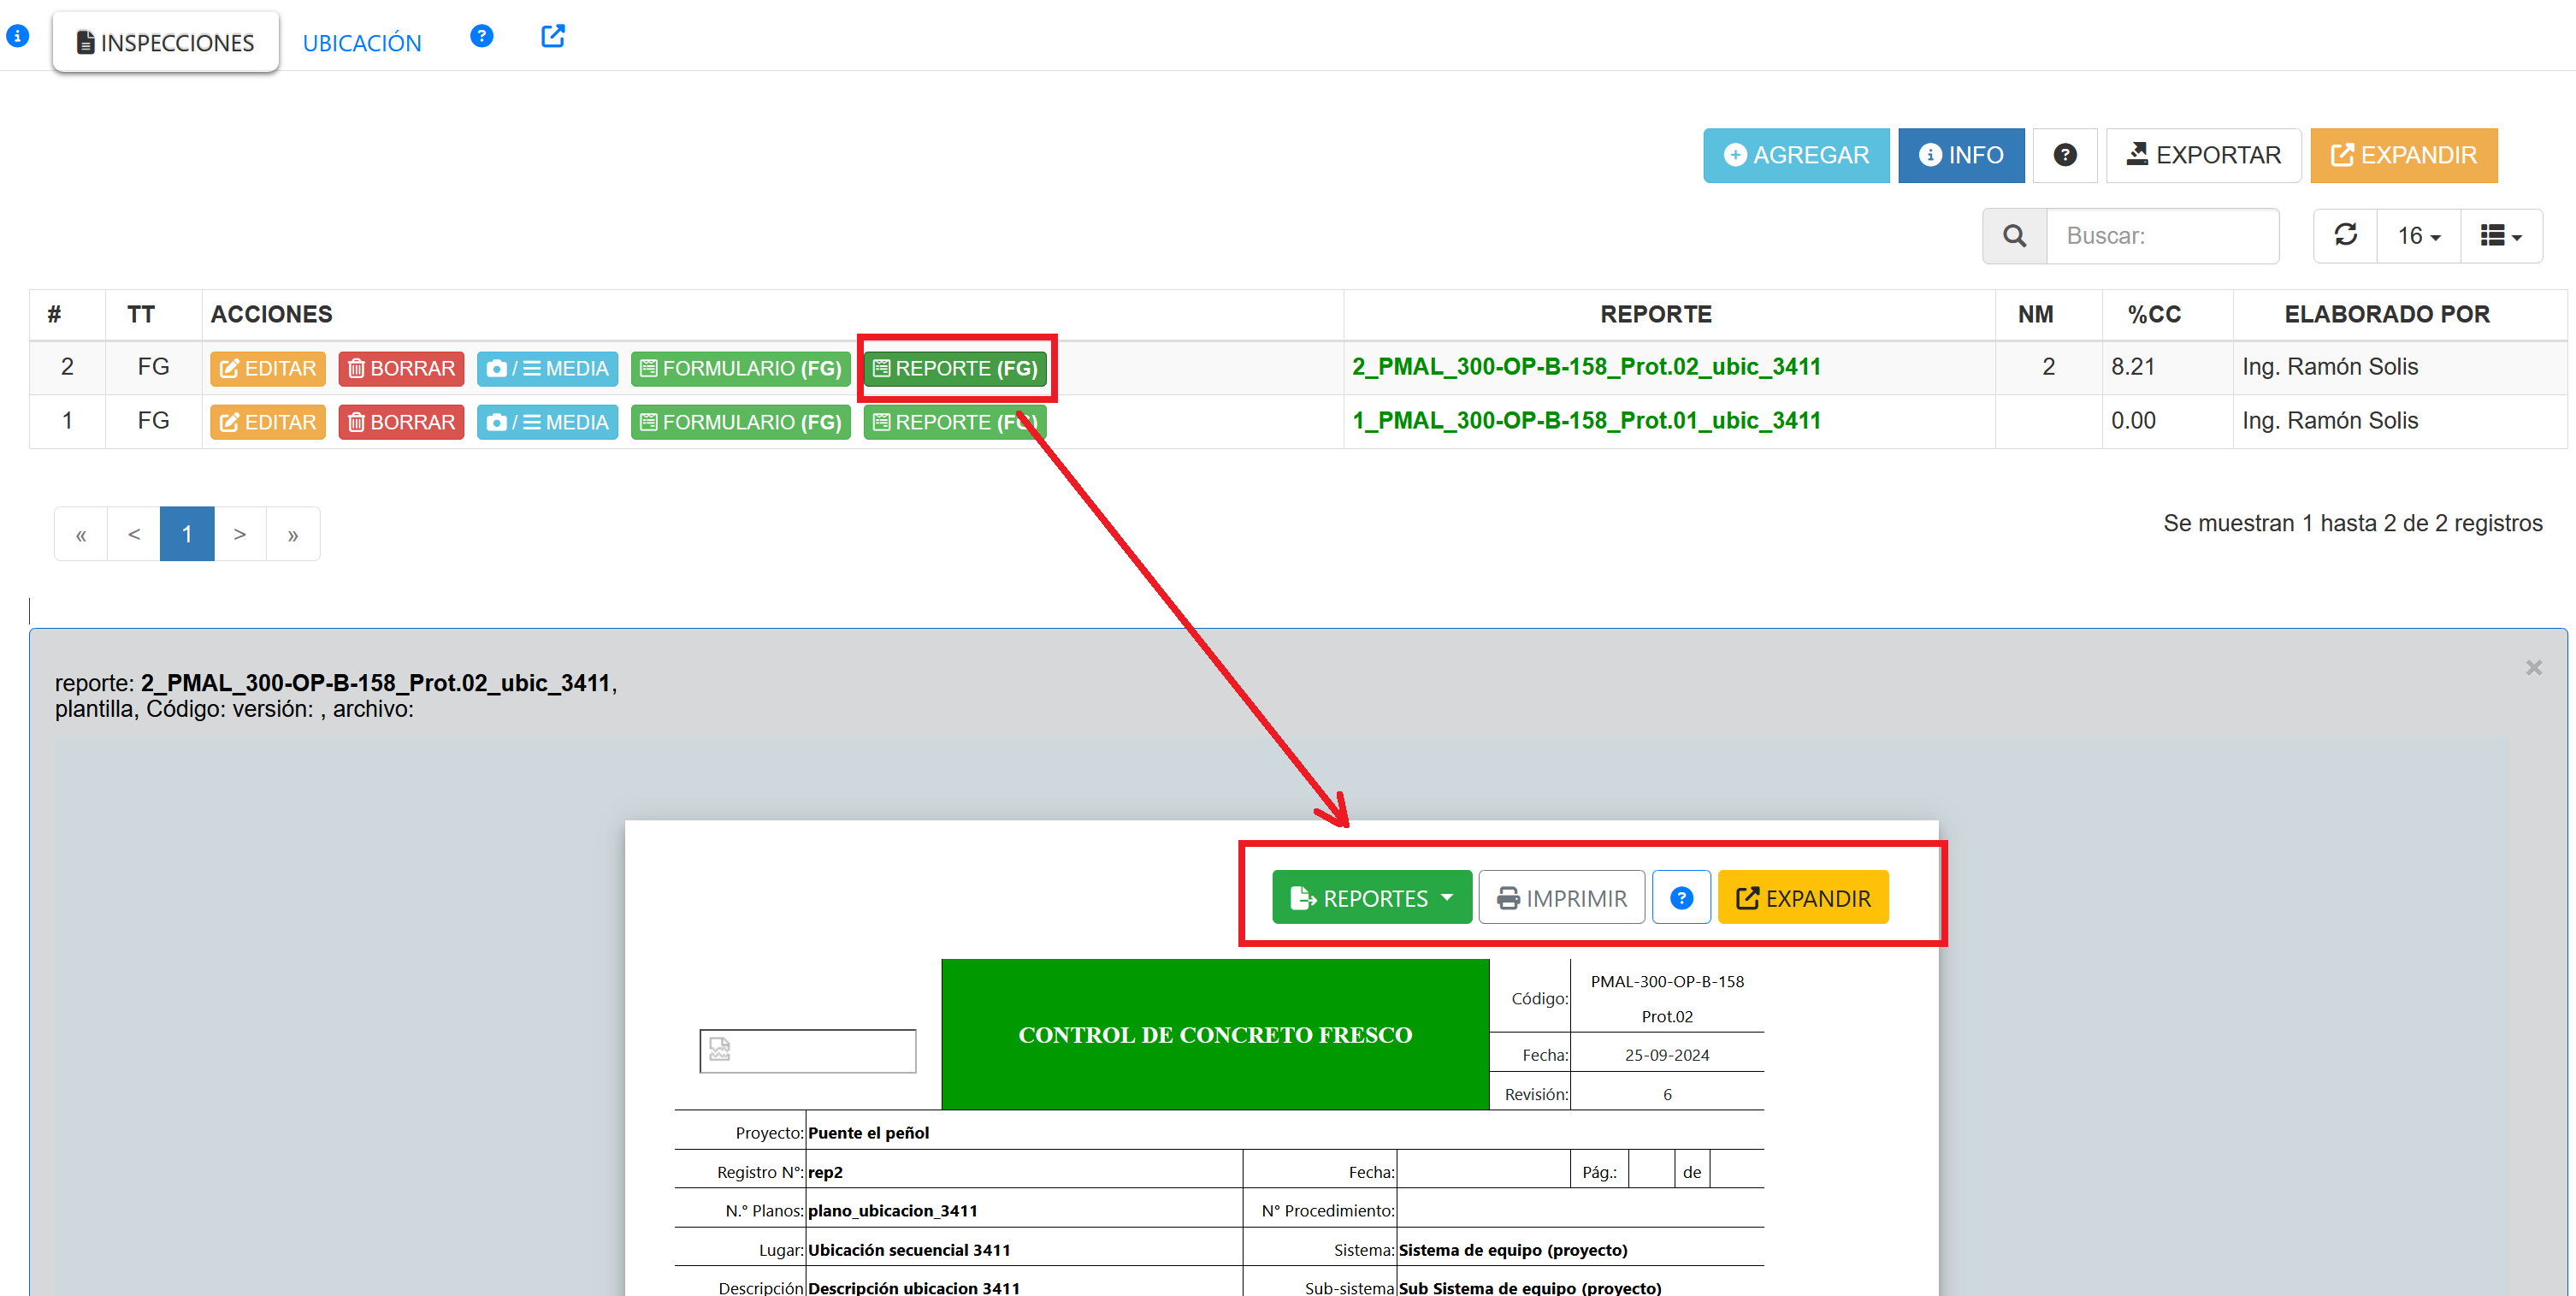Open the 16 rows-per-page dropdown
The width and height of the screenshot is (2576, 1296).
coord(2418,236)
